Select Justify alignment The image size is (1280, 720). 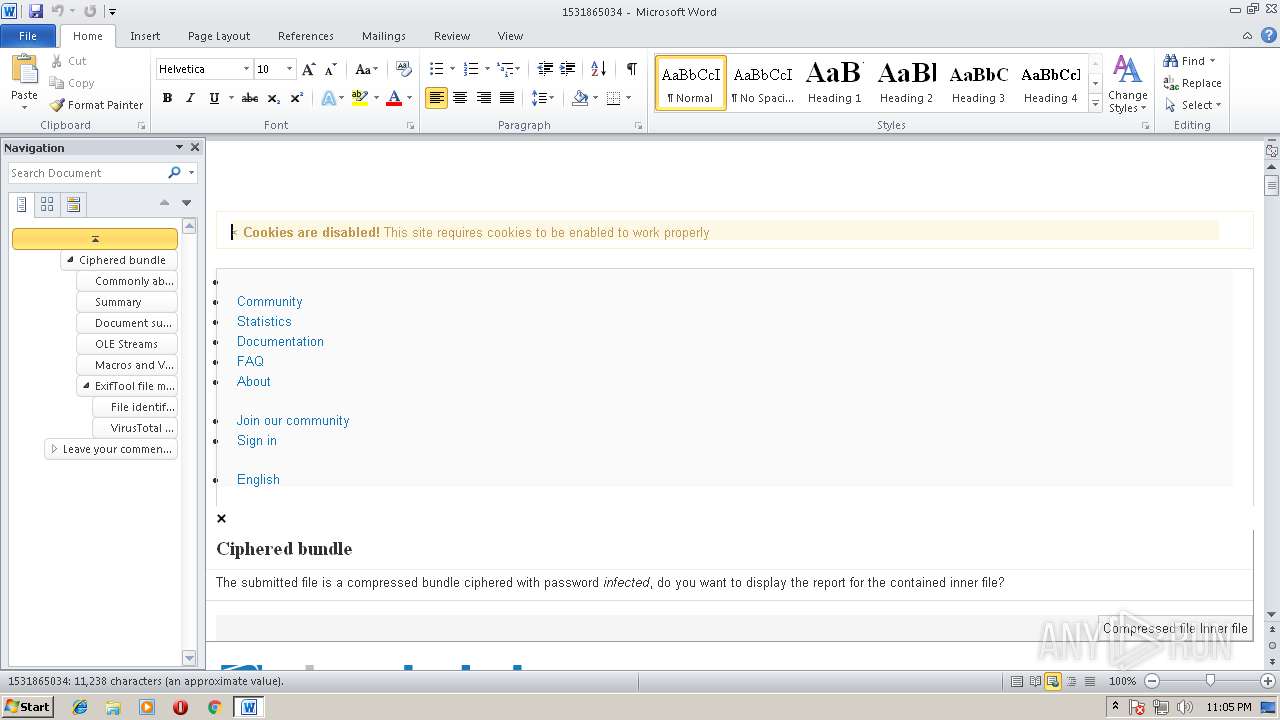(x=507, y=98)
